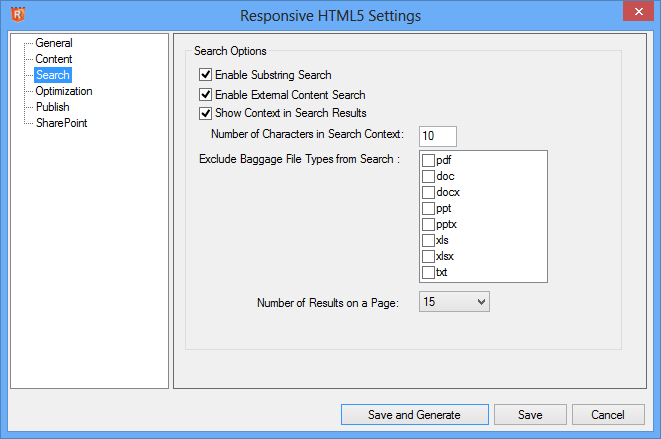The height and width of the screenshot is (439, 661).
Task: Select the Search tree item
Action: 52,75
